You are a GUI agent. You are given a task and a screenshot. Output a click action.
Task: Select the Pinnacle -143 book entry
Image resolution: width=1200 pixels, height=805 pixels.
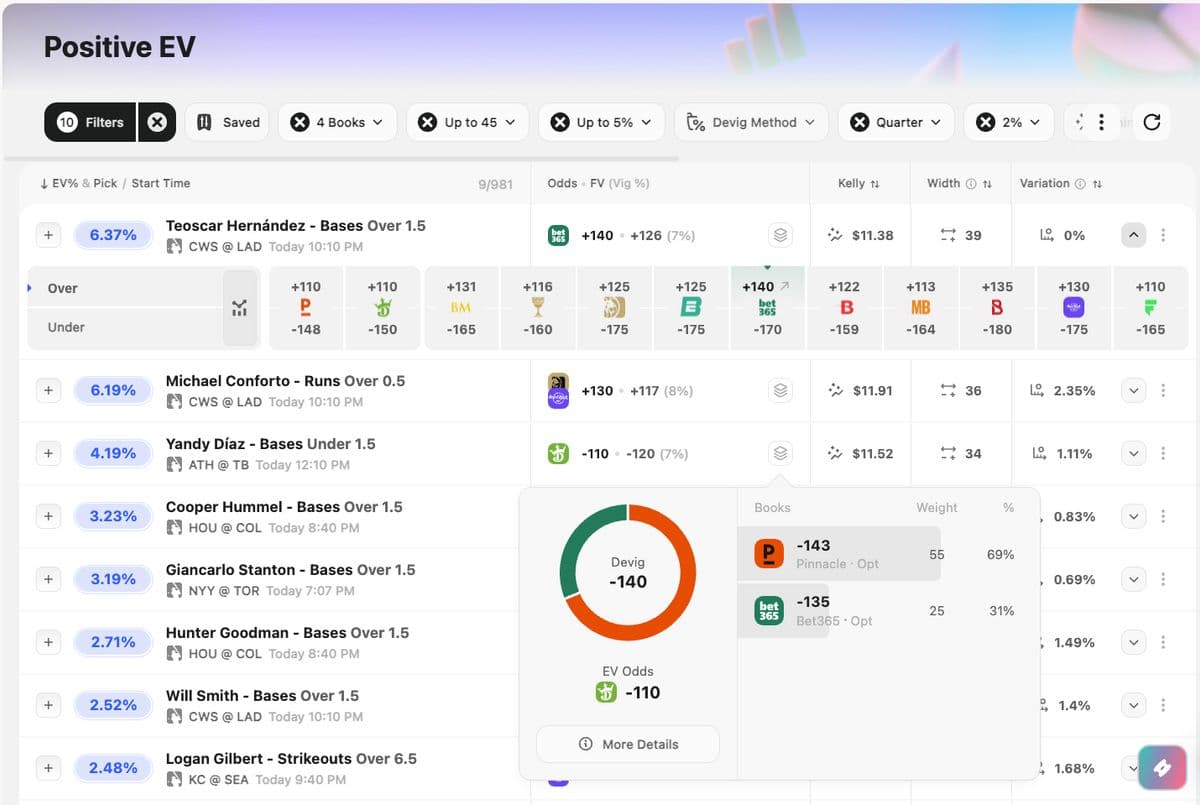pyautogui.click(x=839, y=554)
